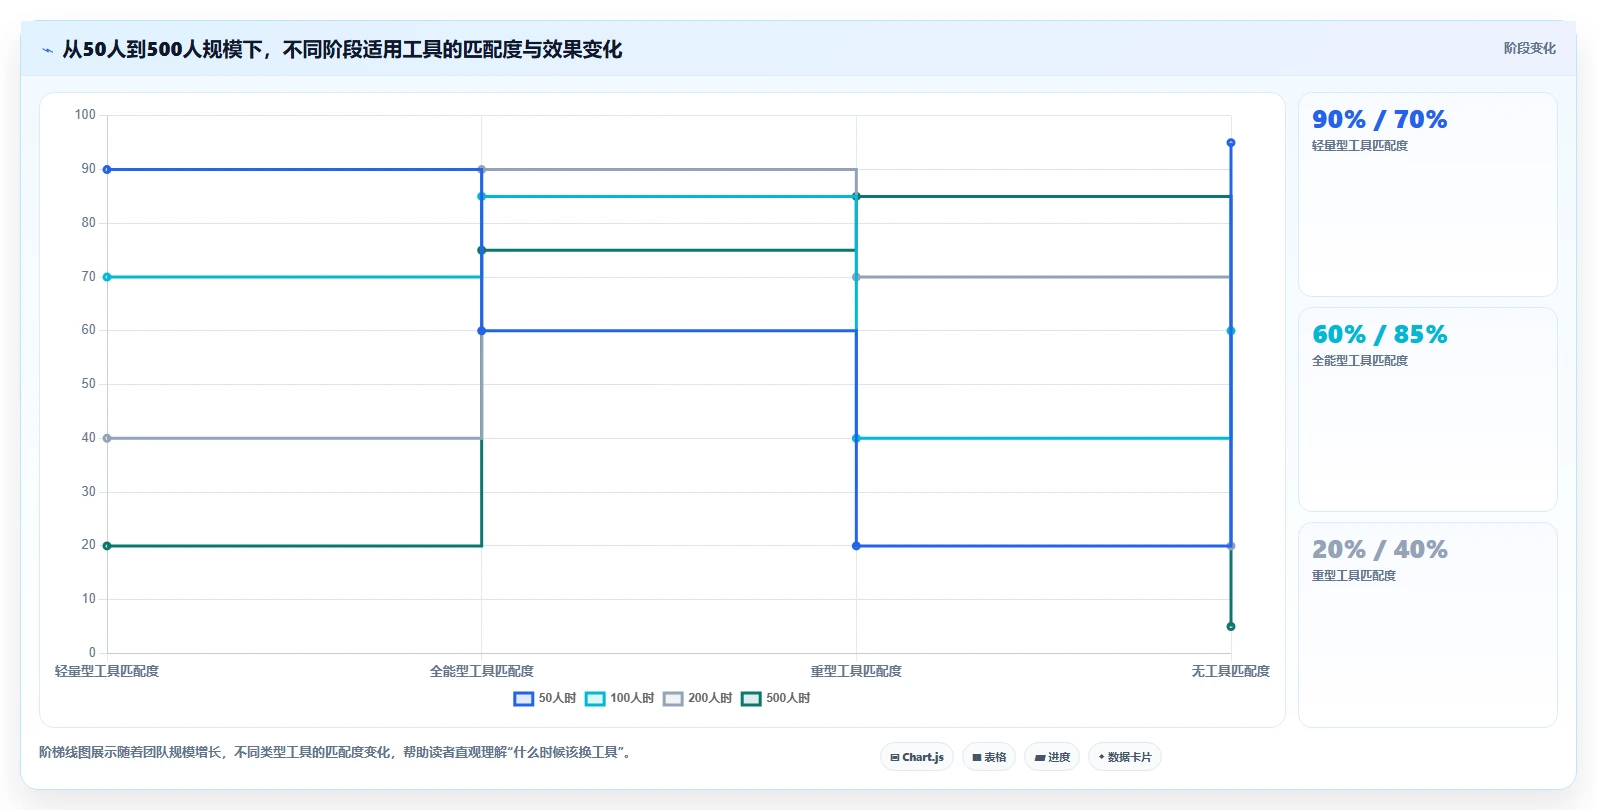Select the 60% / 85% stat value
The image size is (1597, 810).
pyautogui.click(x=1379, y=334)
